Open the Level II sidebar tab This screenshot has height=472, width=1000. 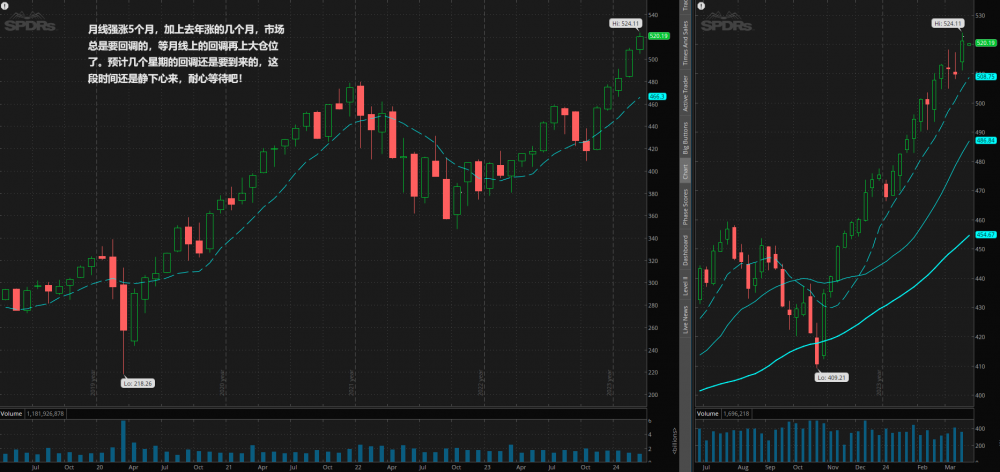click(686, 286)
